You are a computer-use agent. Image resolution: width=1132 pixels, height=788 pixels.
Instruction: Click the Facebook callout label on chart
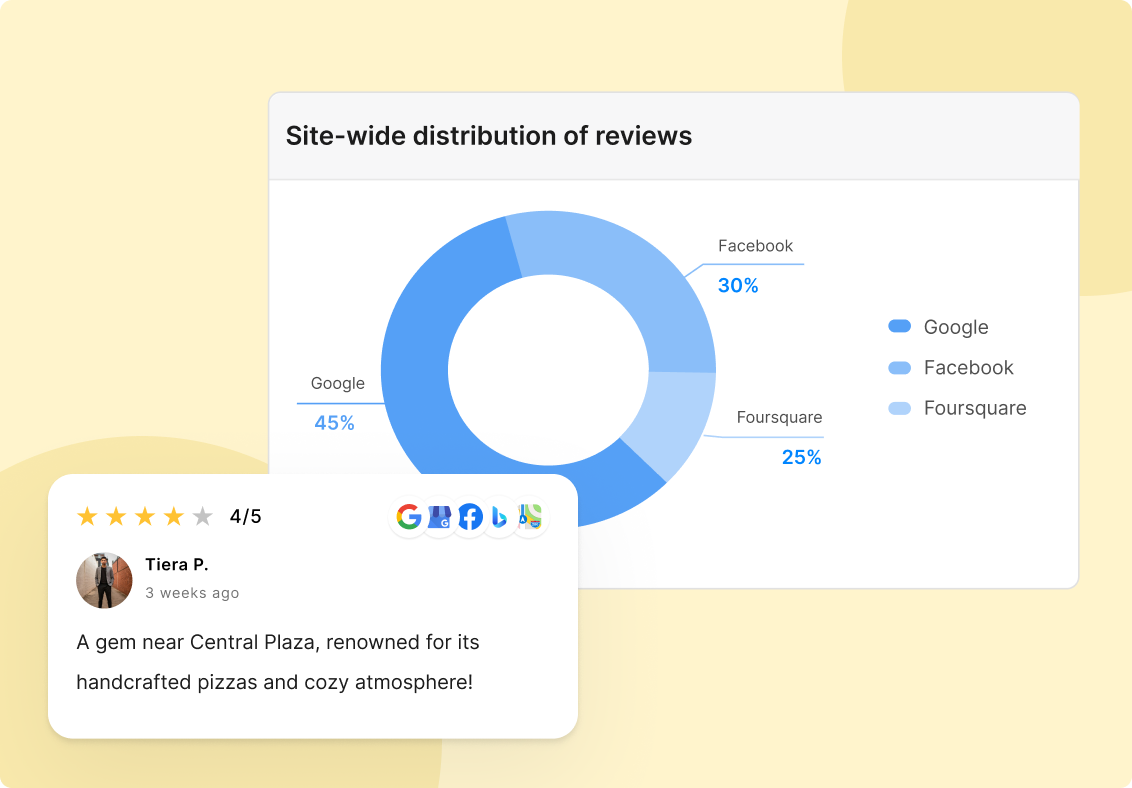pyautogui.click(x=755, y=246)
